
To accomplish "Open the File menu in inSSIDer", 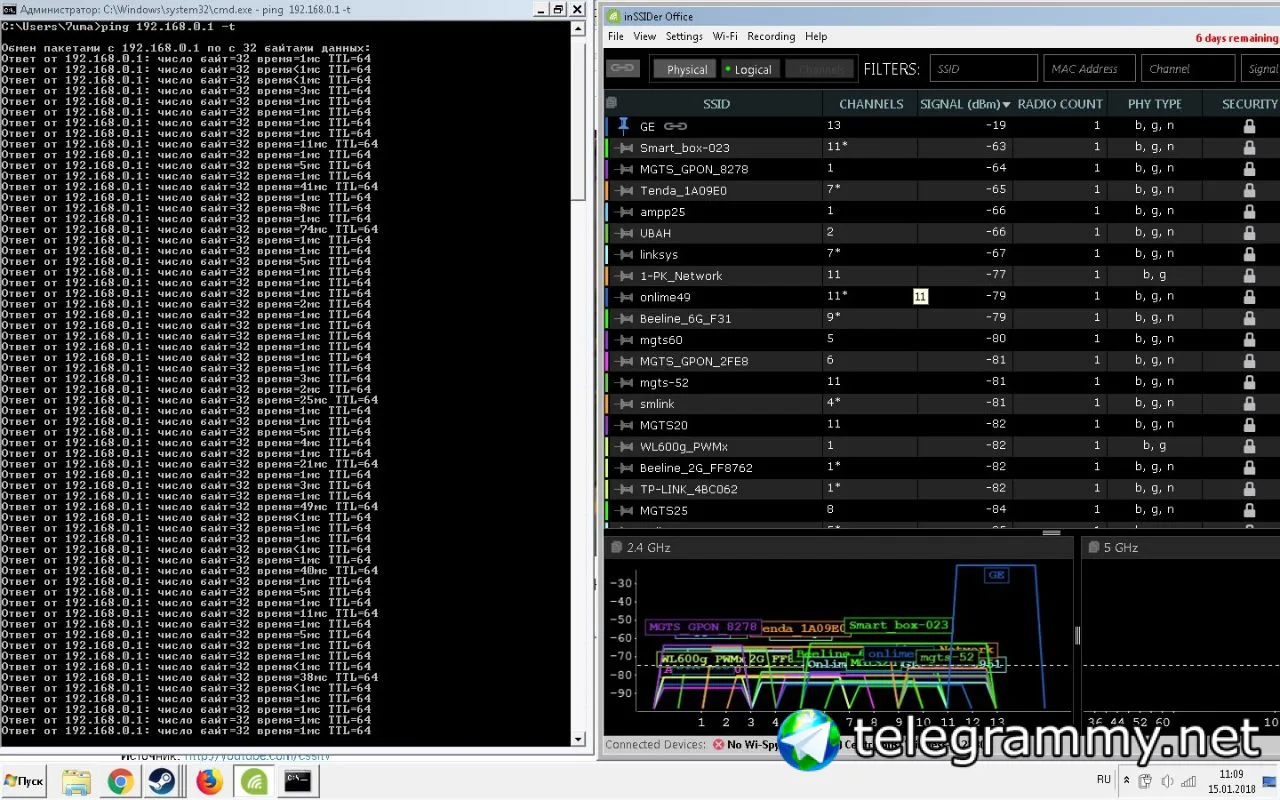I will point(616,37).
